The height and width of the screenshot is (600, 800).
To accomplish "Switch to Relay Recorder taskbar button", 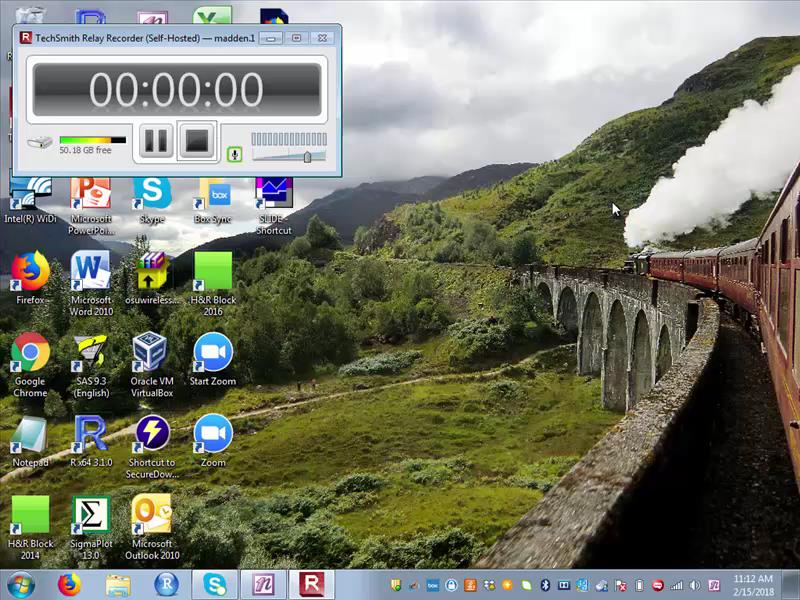I will tap(313, 584).
